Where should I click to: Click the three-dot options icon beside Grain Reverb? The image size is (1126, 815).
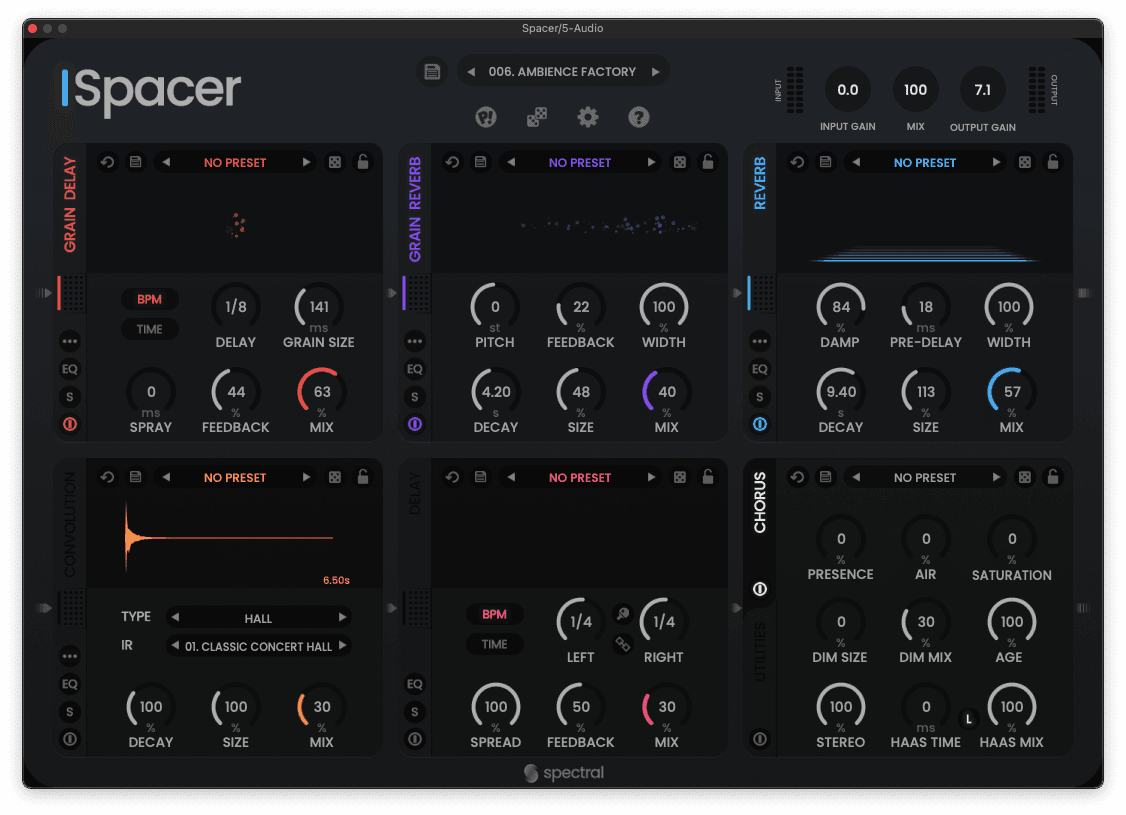(x=415, y=340)
